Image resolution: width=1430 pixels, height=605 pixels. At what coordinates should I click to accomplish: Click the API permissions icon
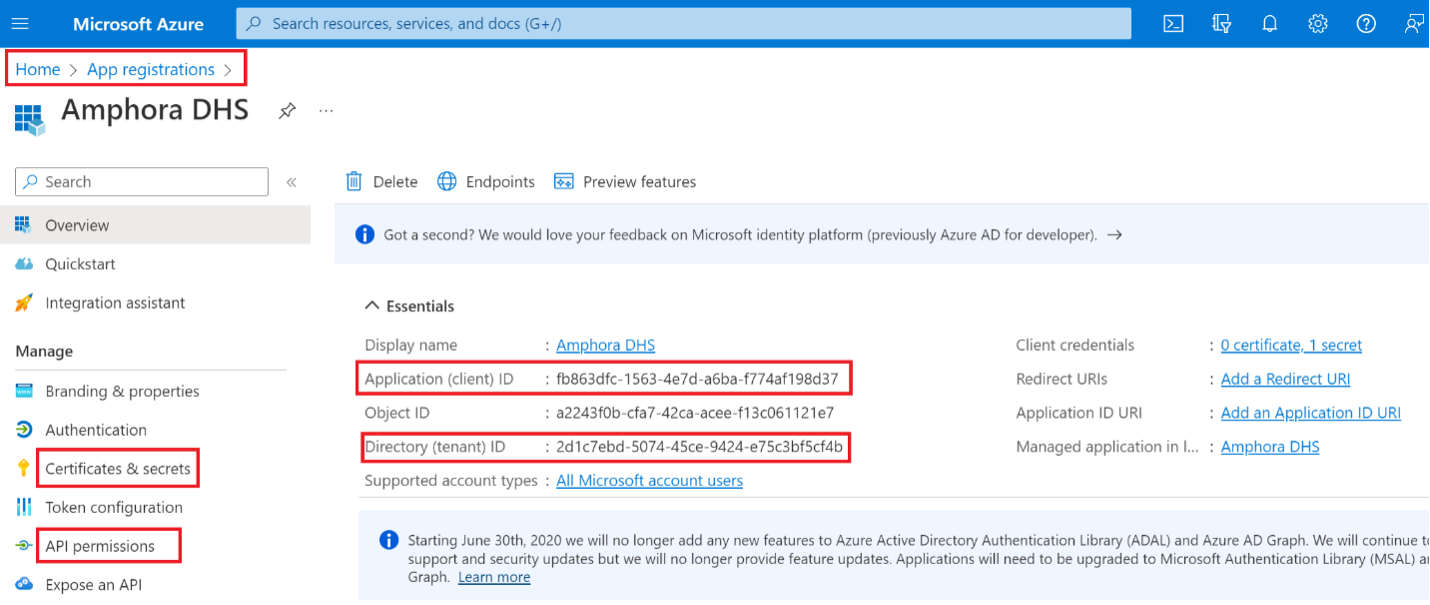[24, 546]
